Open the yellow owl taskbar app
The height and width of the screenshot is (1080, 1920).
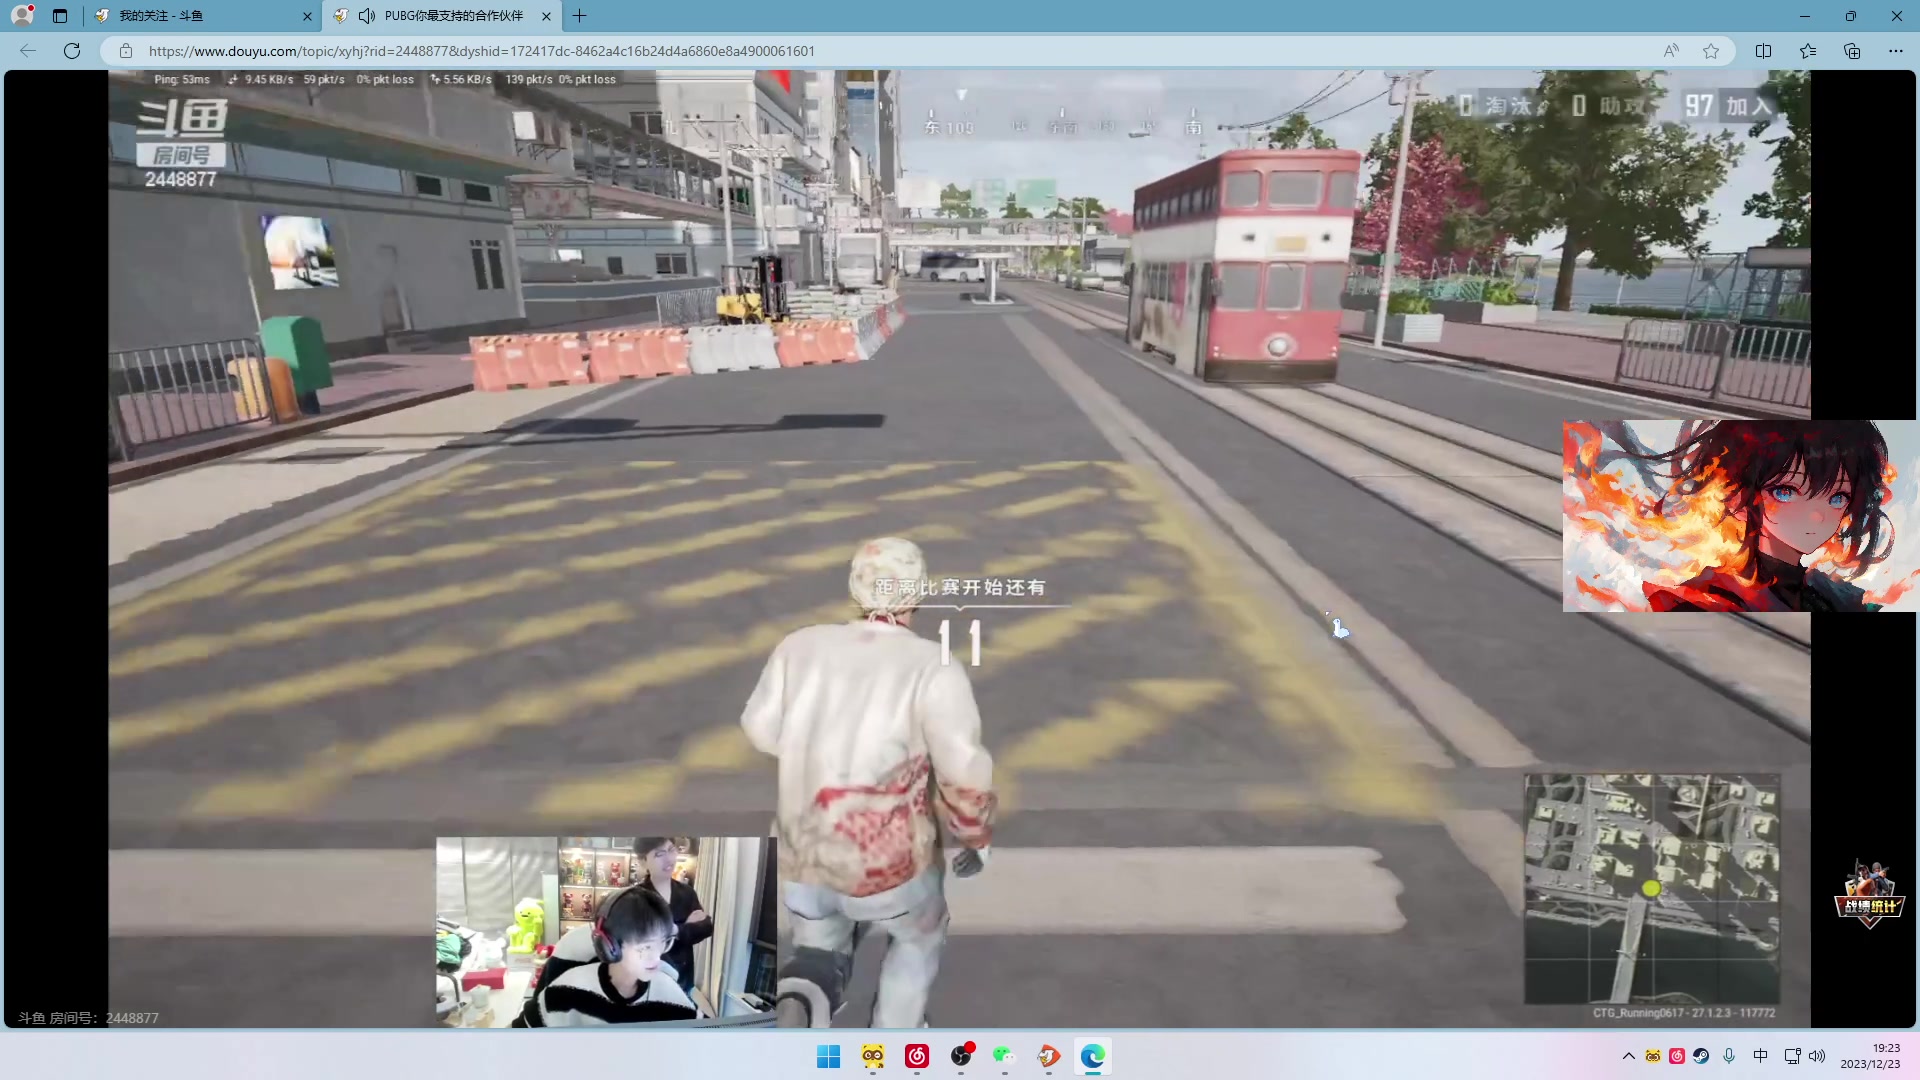point(873,1056)
